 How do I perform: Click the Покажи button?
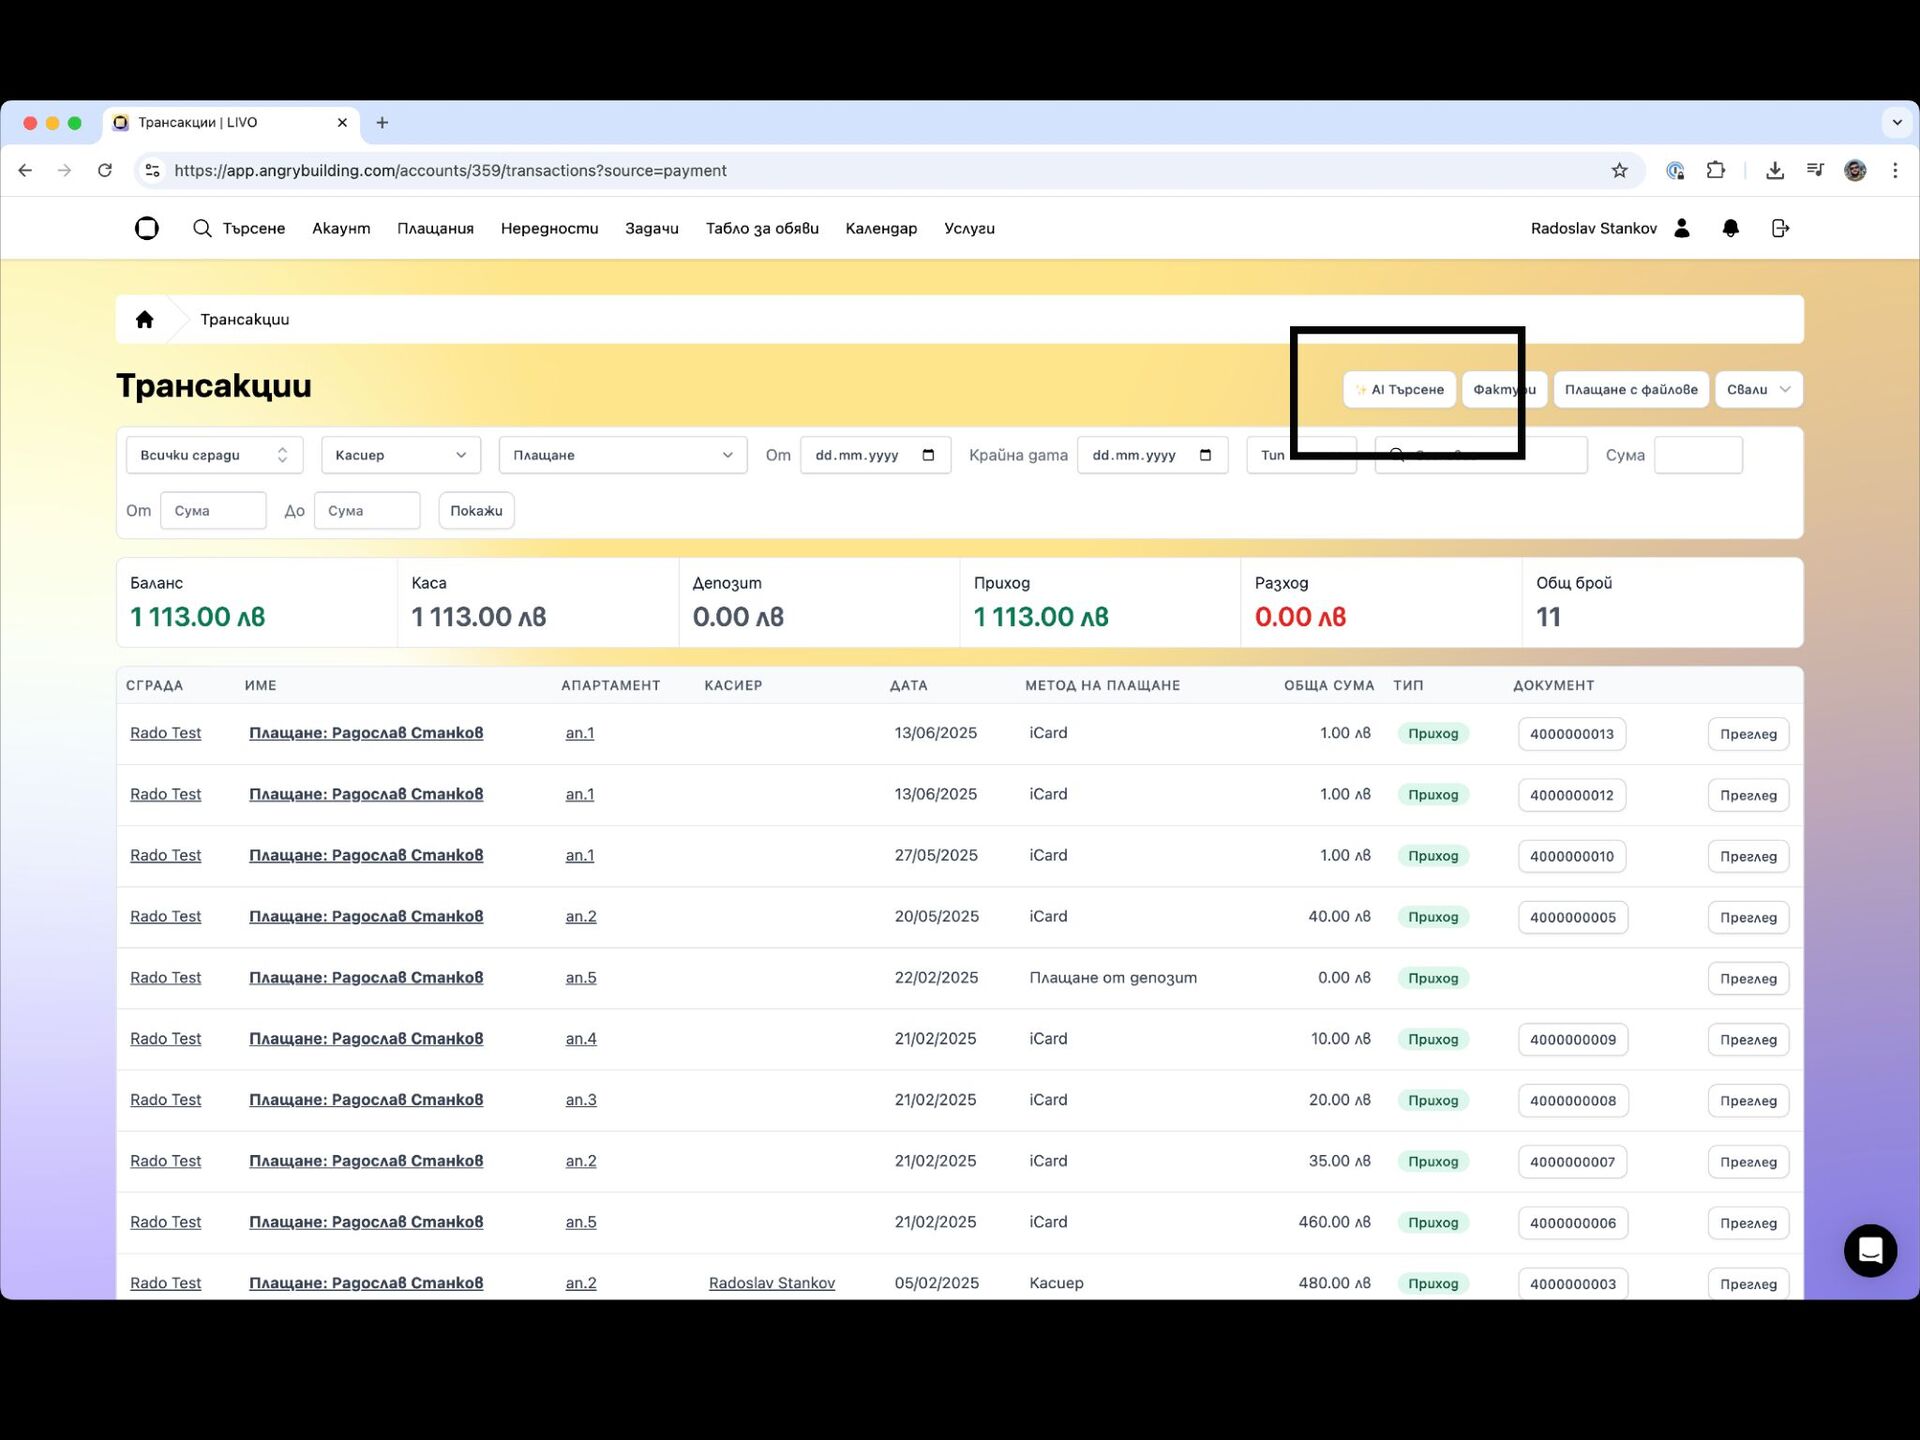point(476,511)
